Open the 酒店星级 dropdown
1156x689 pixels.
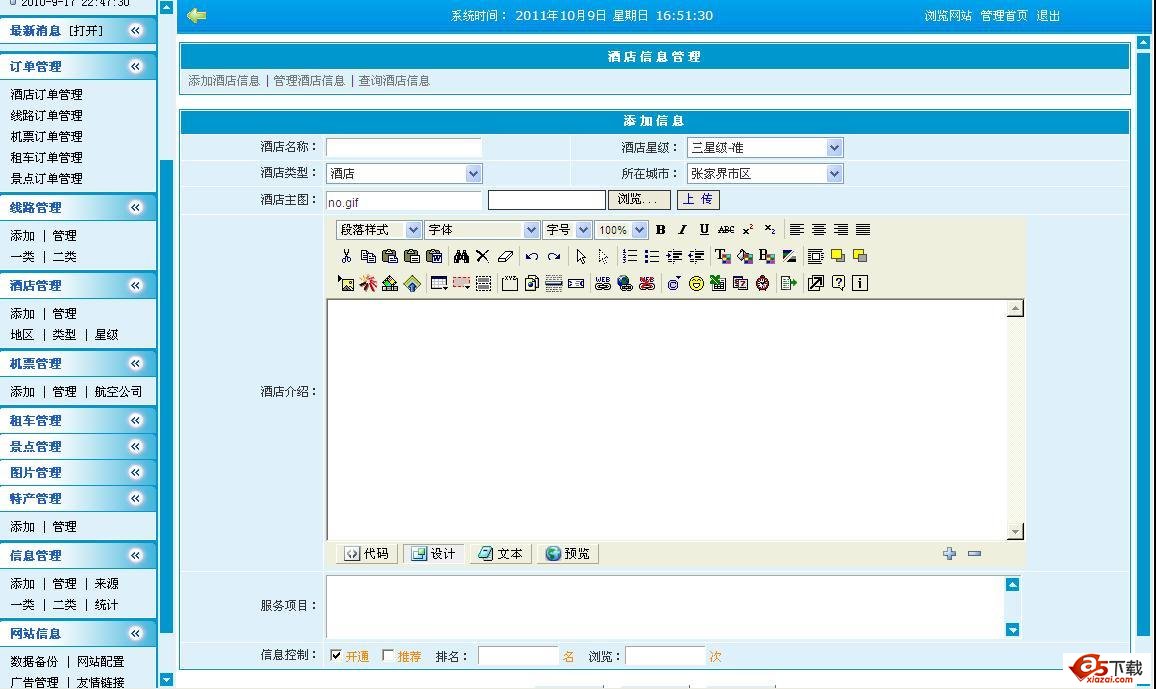(835, 148)
